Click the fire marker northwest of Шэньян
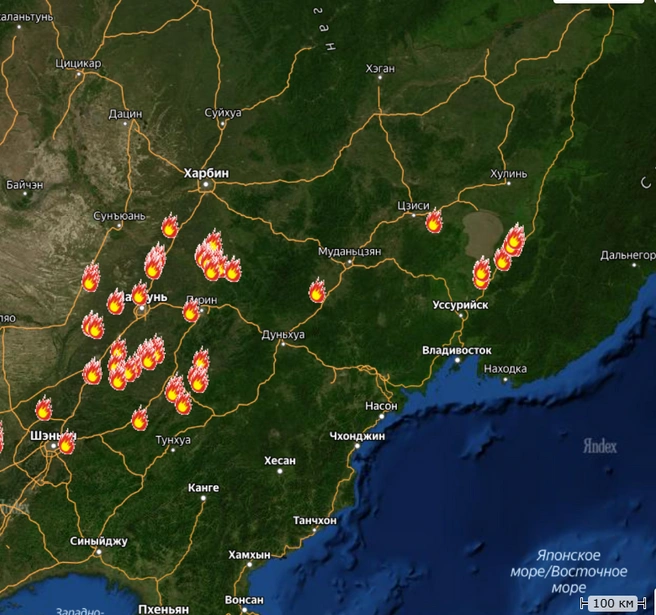The image size is (656, 615). (44, 408)
